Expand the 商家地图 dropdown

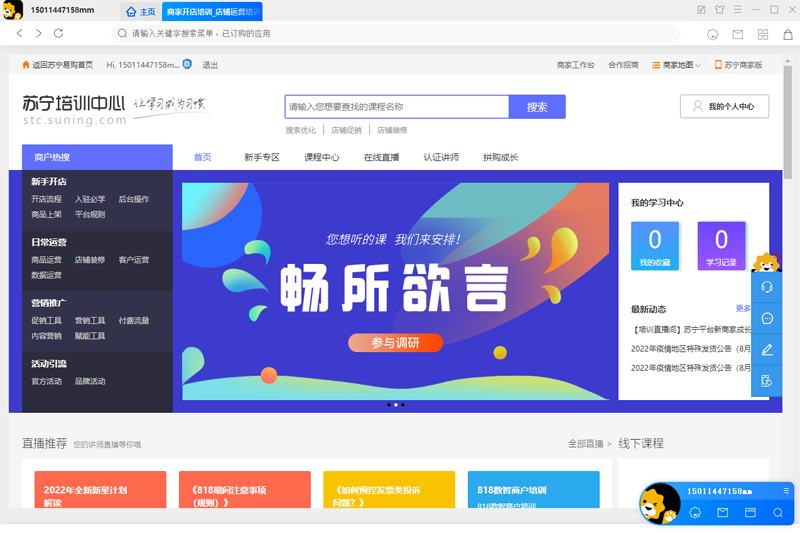tap(677, 65)
